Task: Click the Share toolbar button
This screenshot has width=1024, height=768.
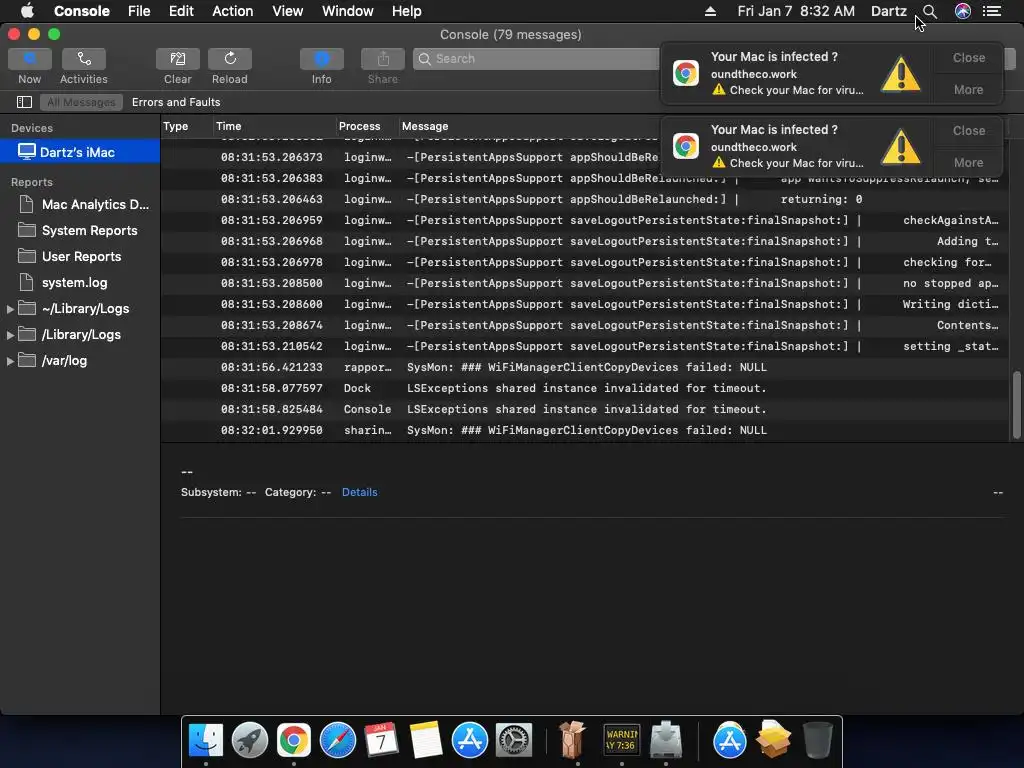Action: point(383,59)
